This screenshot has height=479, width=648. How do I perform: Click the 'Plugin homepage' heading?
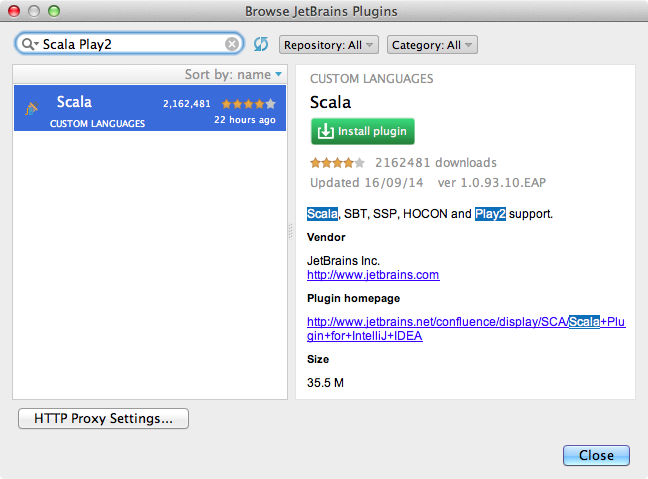353,298
